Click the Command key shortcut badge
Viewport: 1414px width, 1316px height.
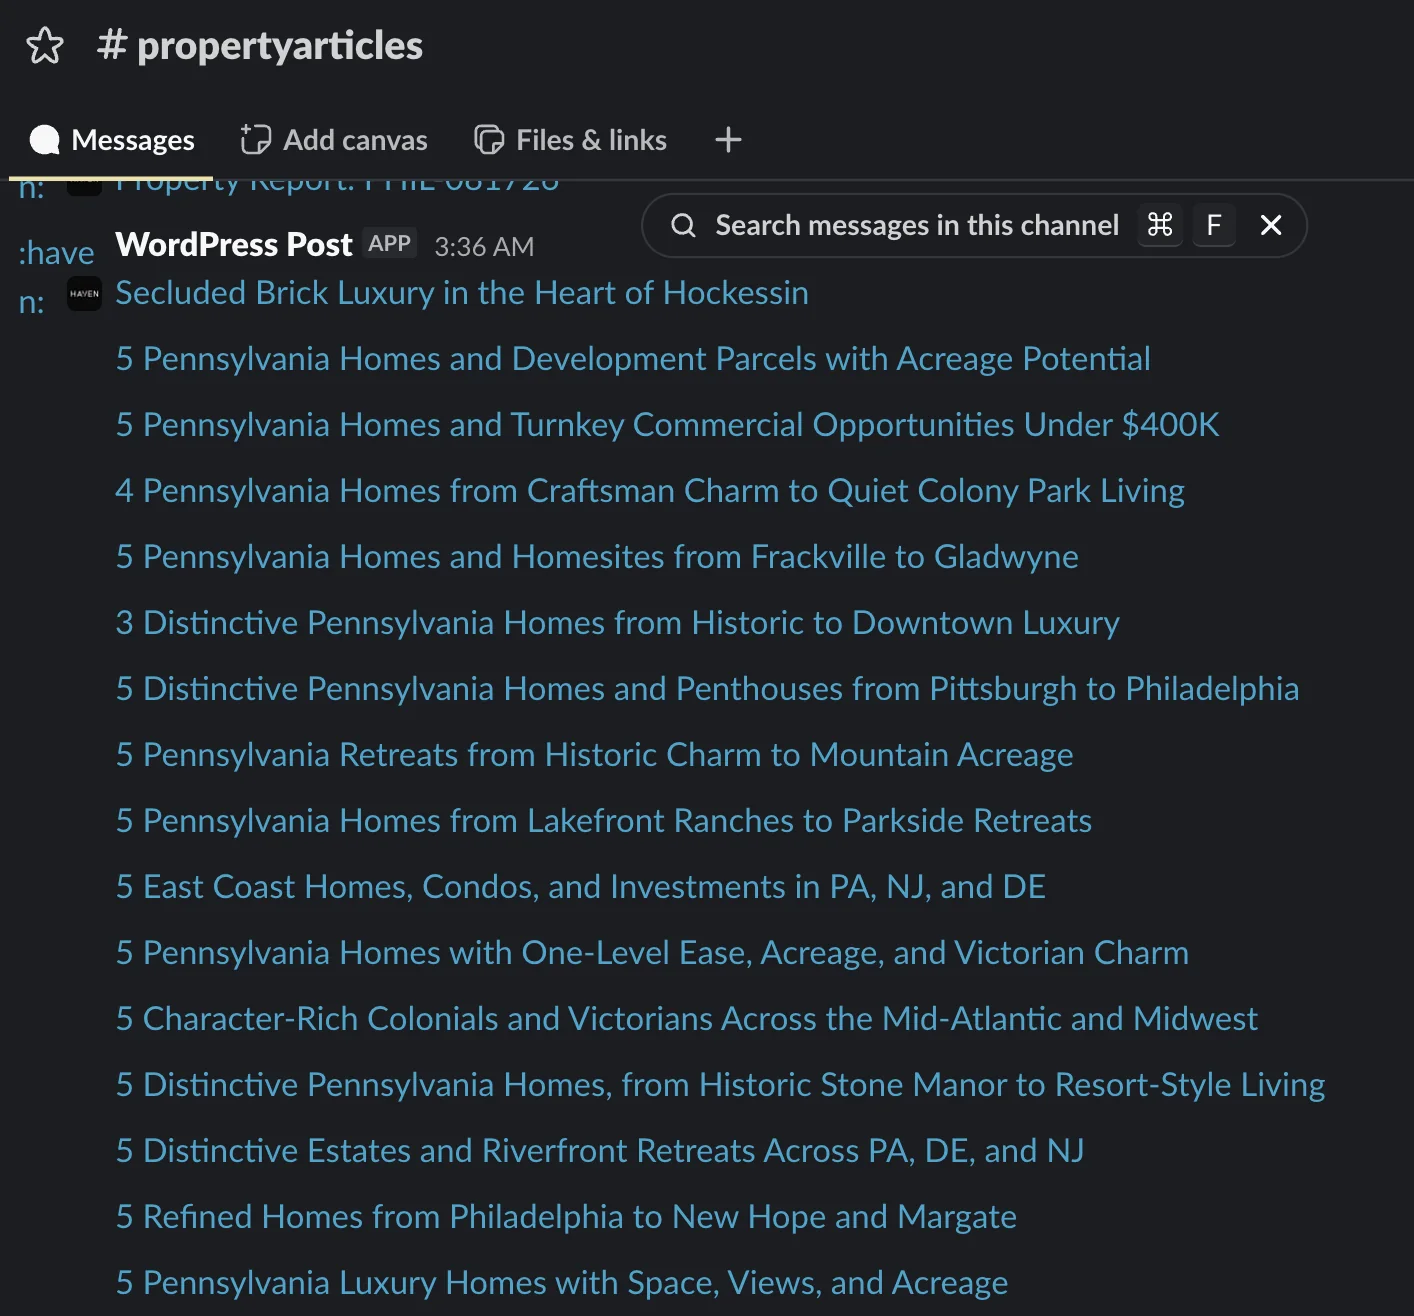1160,225
